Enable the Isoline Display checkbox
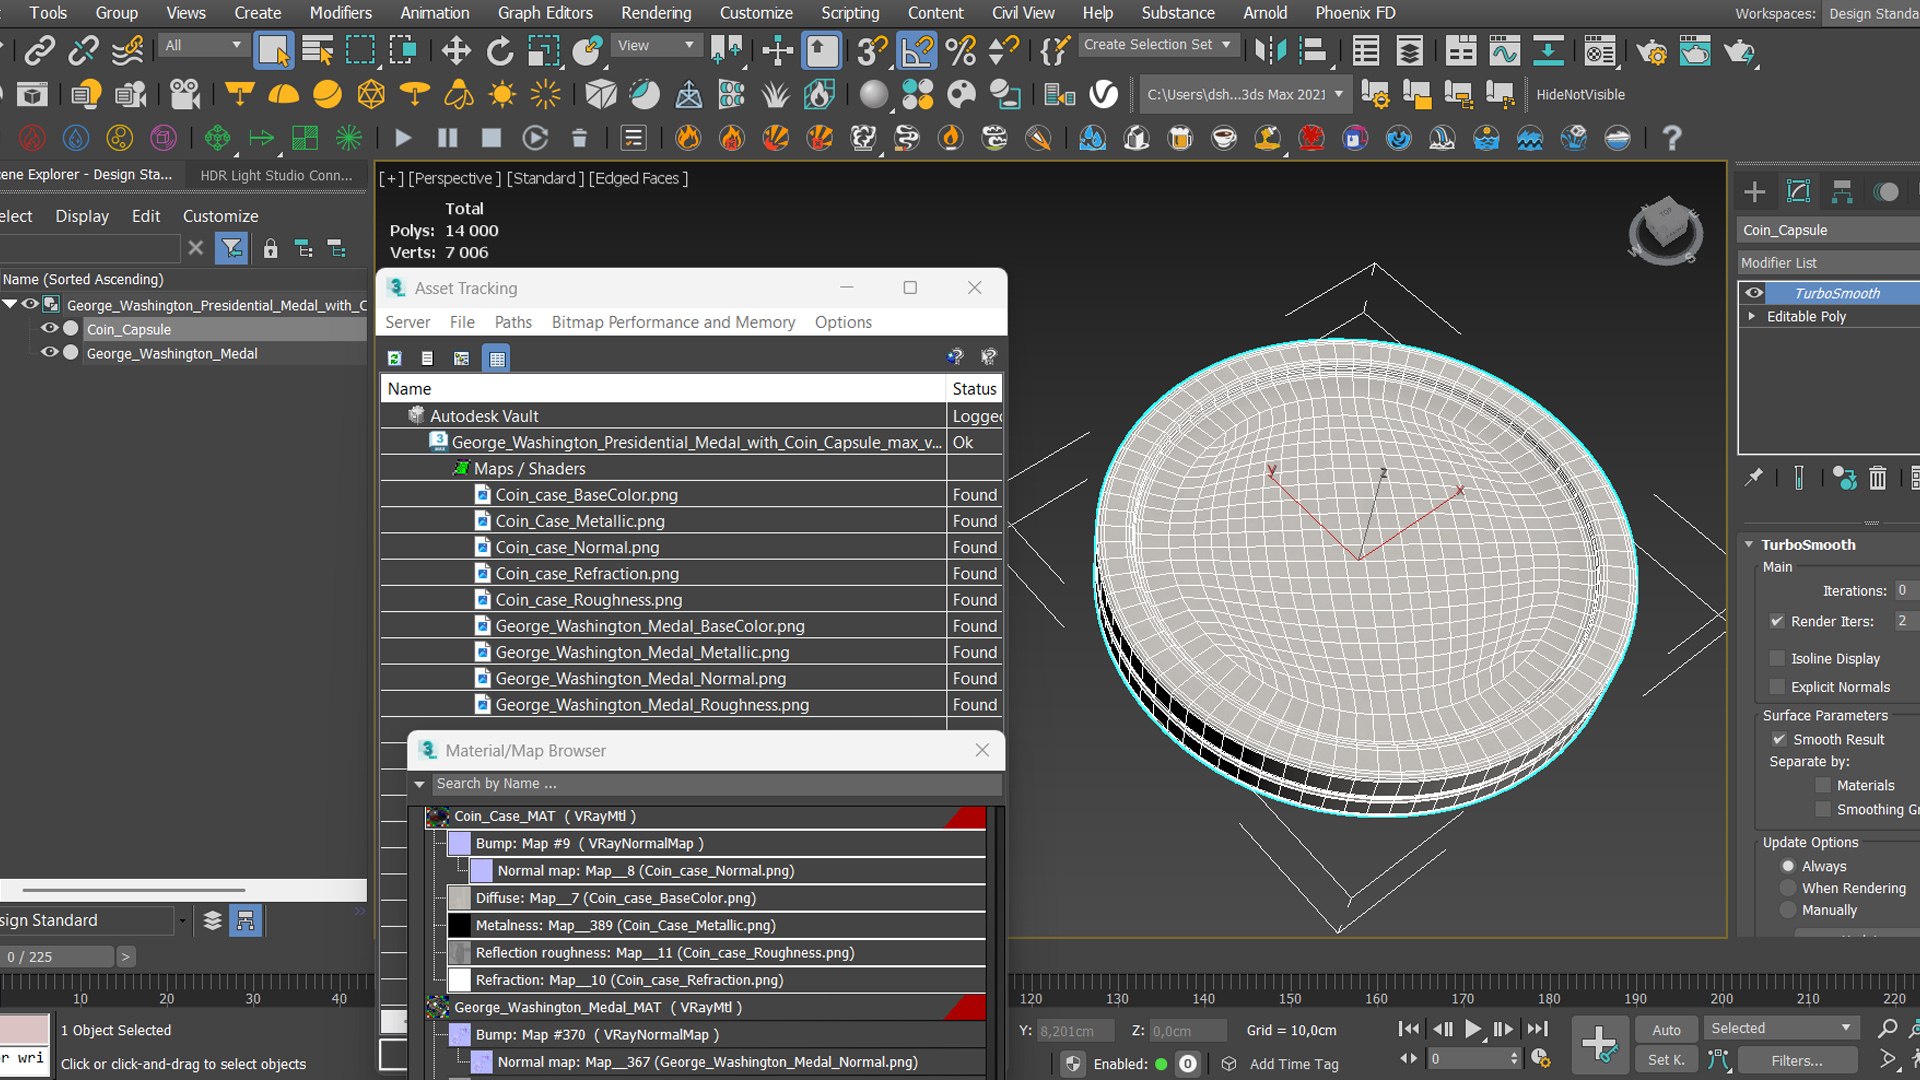Viewport: 1920px width, 1080px height. click(x=1777, y=658)
